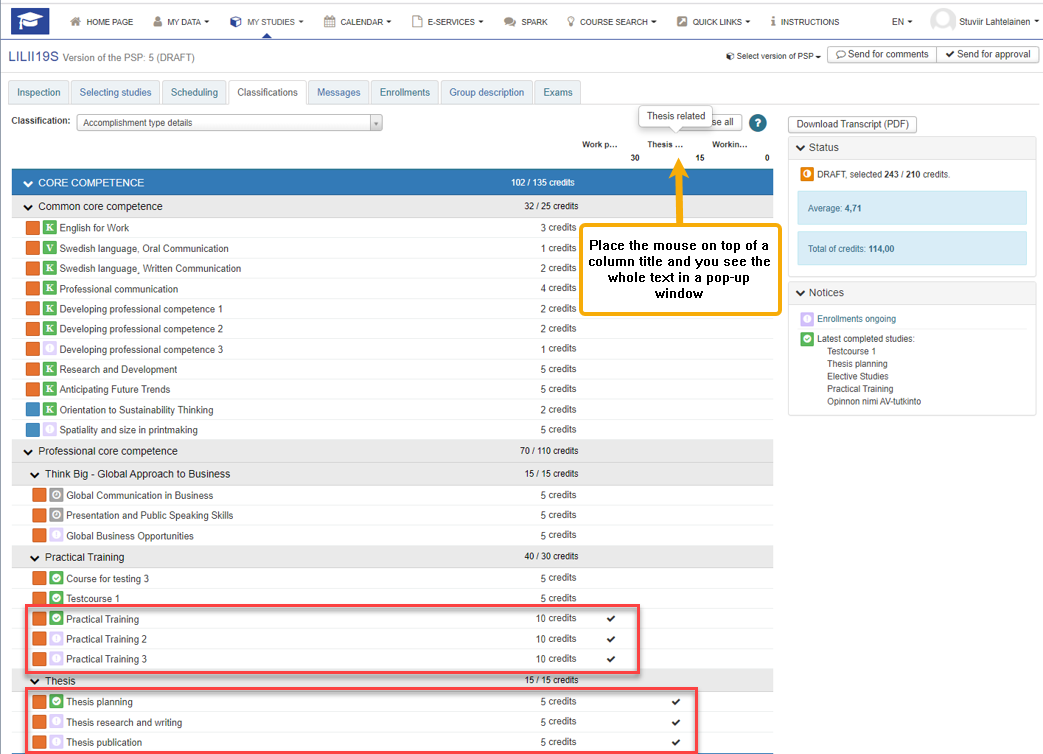Toggle the Thesis related checkmark for Thesis planning
Image resolution: width=1043 pixels, height=754 pixels.
coord(676,702)
